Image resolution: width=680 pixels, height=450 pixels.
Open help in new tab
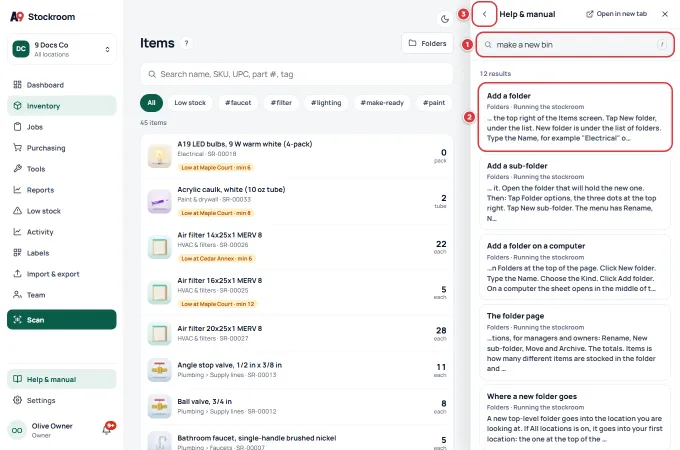click(x=616, y=14)
